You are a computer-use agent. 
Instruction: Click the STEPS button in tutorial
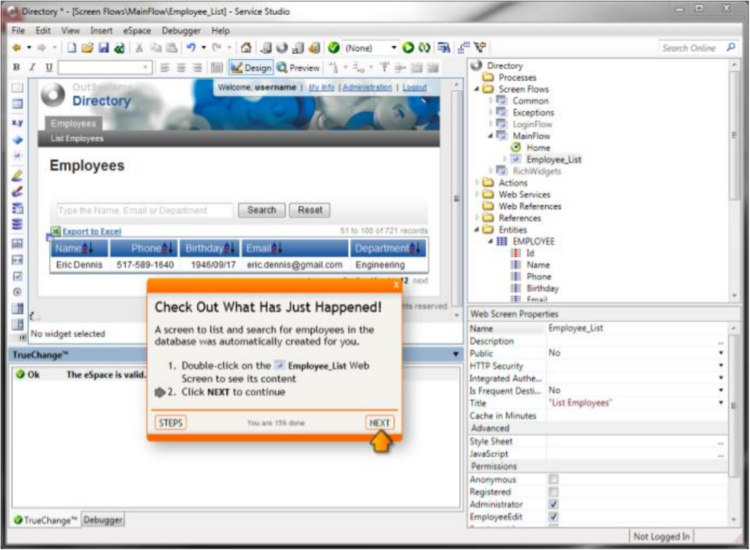170,423
